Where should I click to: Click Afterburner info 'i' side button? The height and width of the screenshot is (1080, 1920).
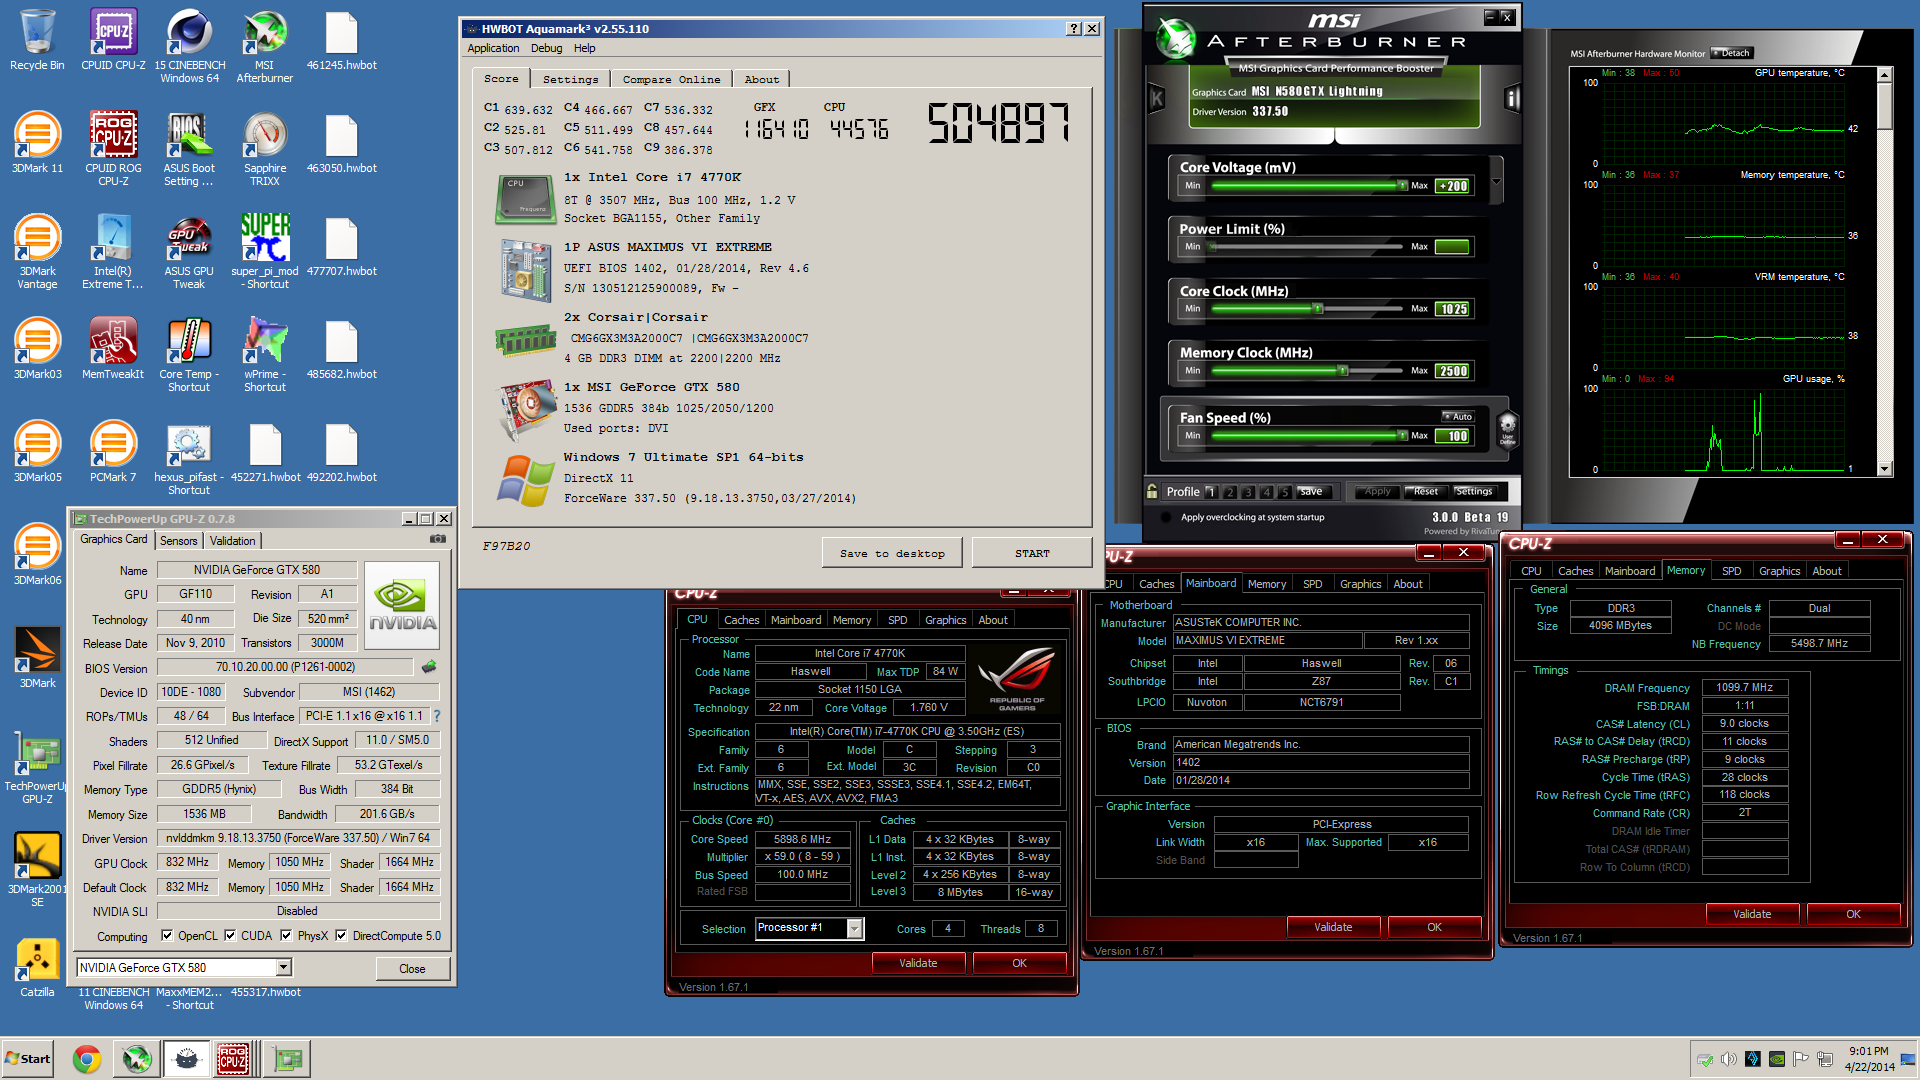1513,98
